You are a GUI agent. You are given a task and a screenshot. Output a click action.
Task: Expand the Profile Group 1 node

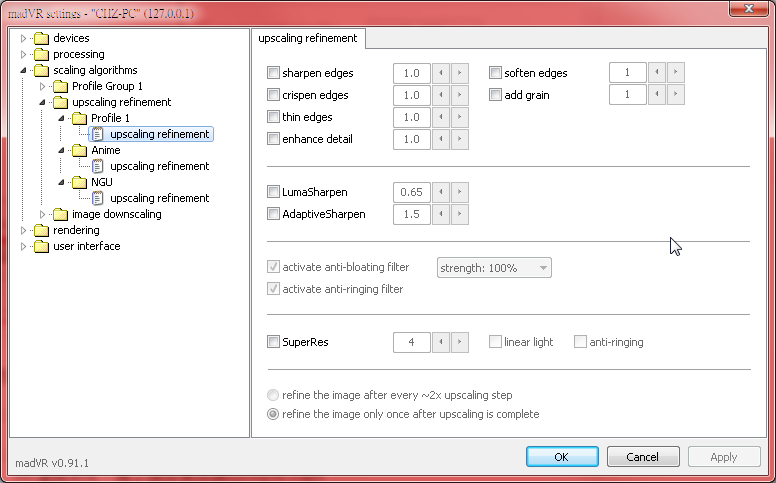coord(42,86)
